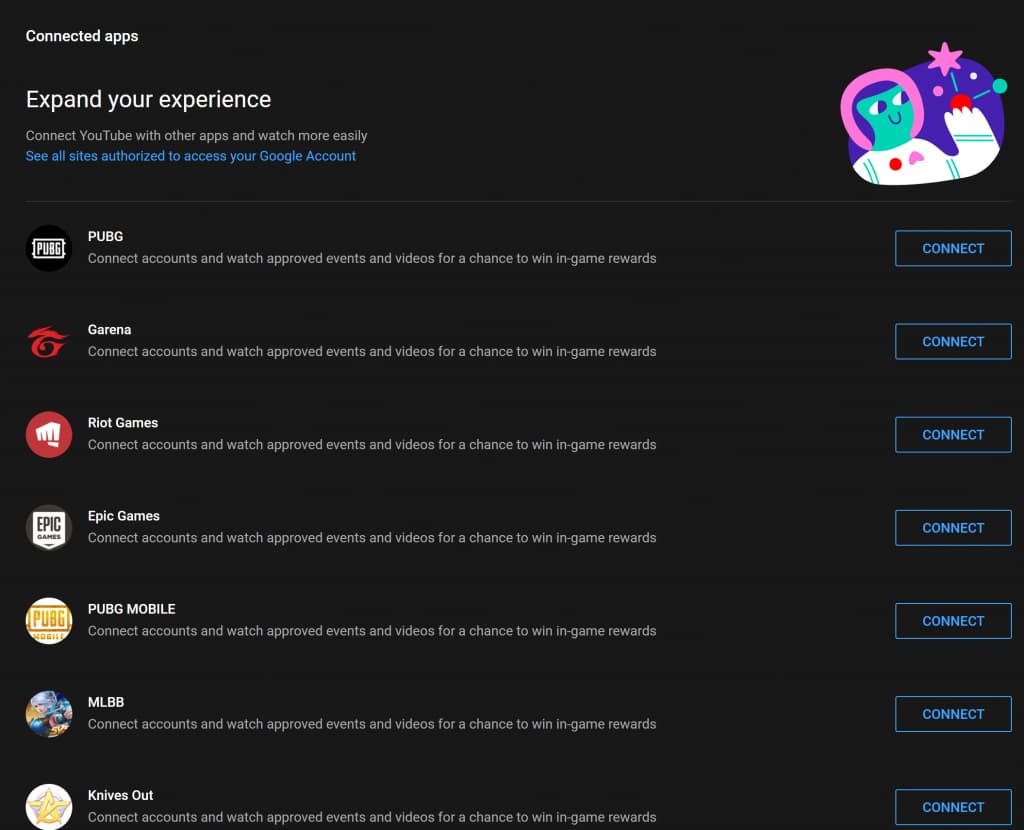Click Connect YouTube with other apps text
Image resolution: width=1024 pixels, height=830 pixels.
coord(196,135)
